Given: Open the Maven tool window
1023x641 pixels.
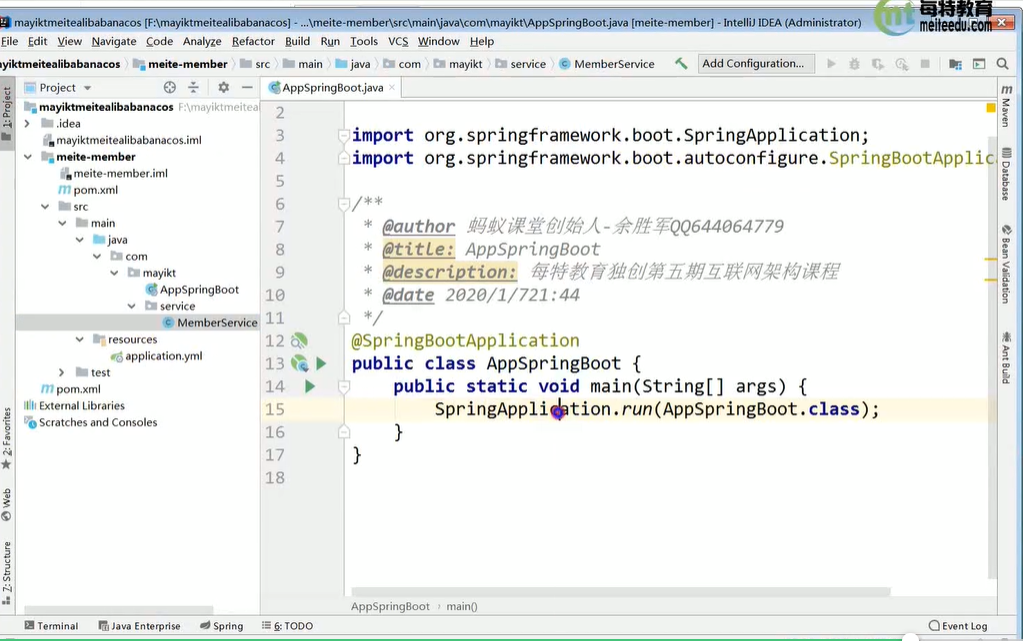Looking at the screenshot, I should pos(1006,106).
